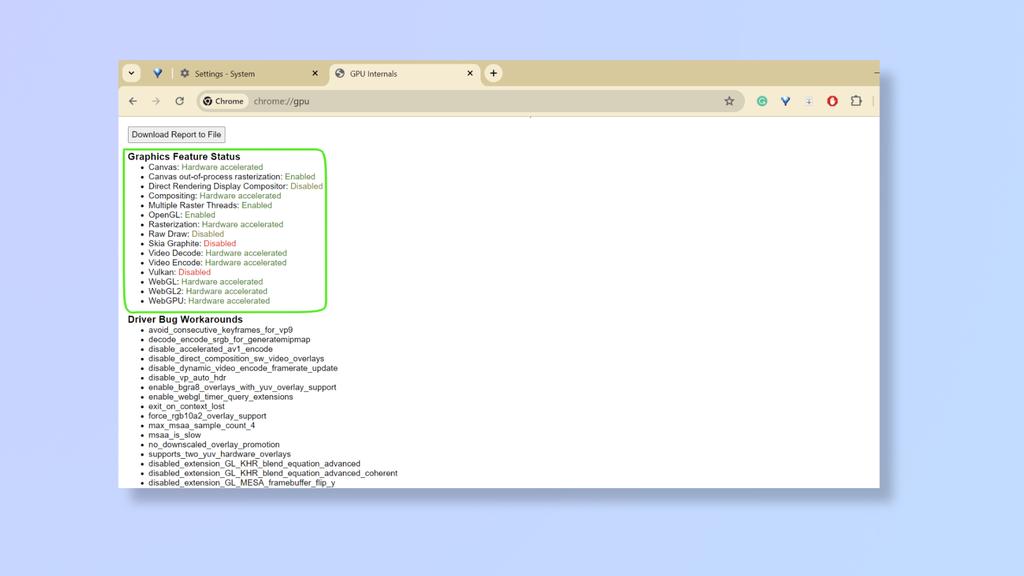Click the Chrome site info chip

tap(222, 101)
